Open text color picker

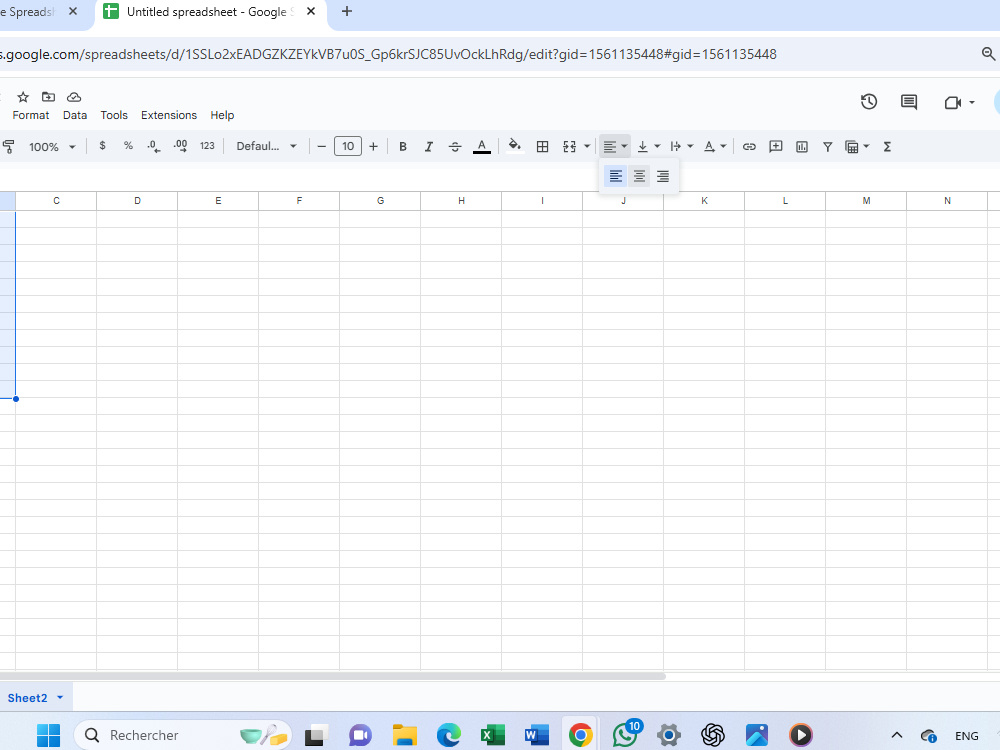click(x=482, y=147)
